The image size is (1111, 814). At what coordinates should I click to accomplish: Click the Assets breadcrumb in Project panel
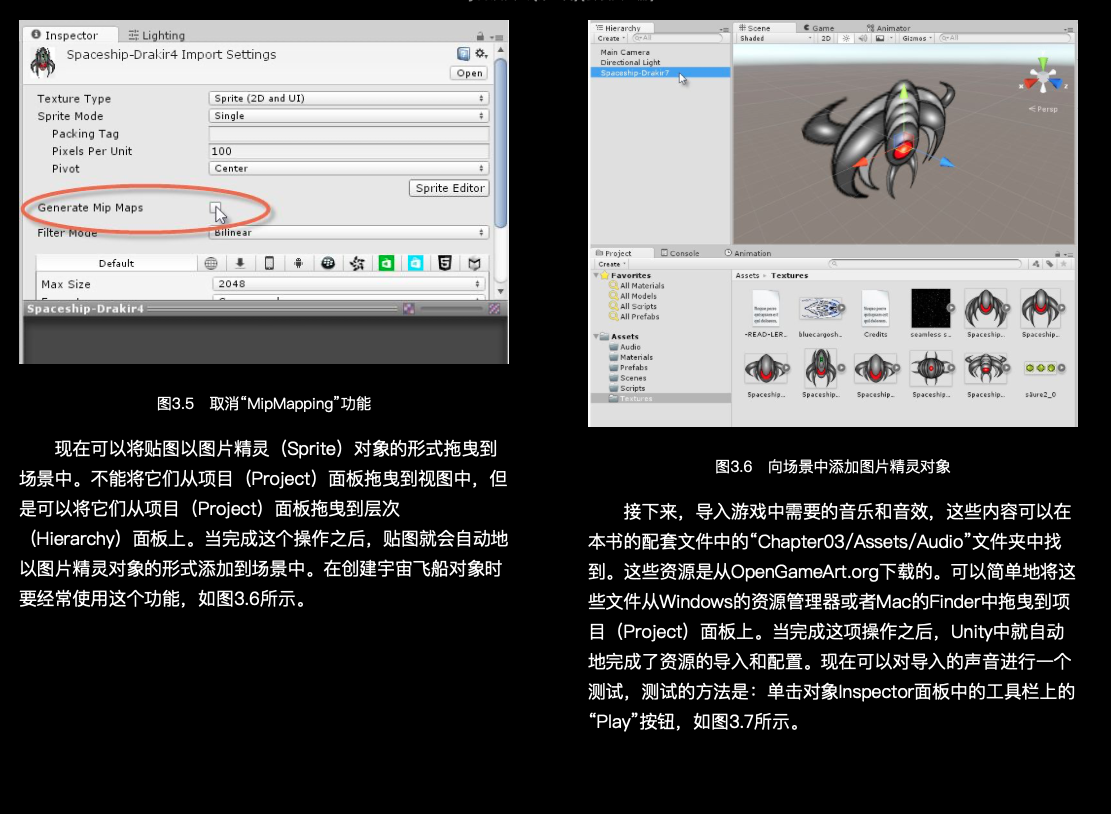click(747, 276)
